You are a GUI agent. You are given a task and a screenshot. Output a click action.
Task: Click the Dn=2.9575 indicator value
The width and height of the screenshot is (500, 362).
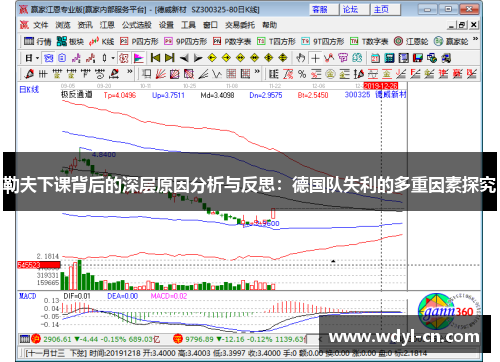pos(266,95)
